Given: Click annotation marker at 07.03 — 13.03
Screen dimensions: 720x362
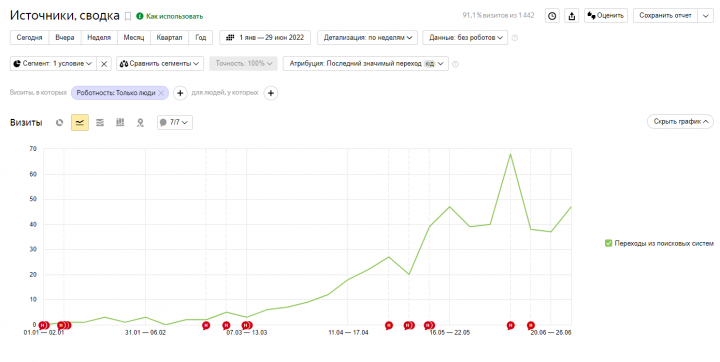Looking at the screenshot, I should 247,325.
